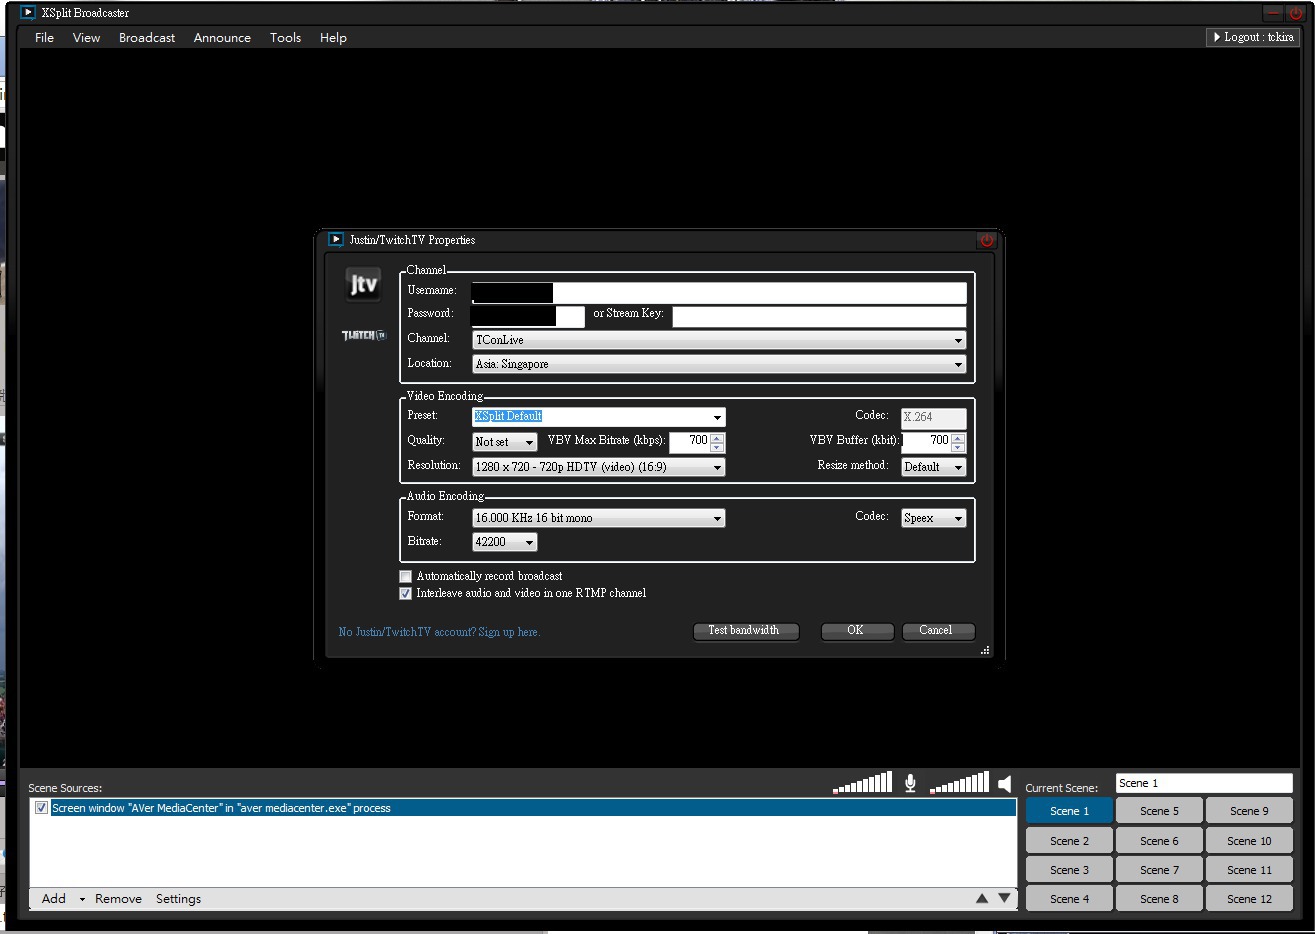1315x934 pixels.
Task: Move source down with down arrow
Action: (1004, 898)
